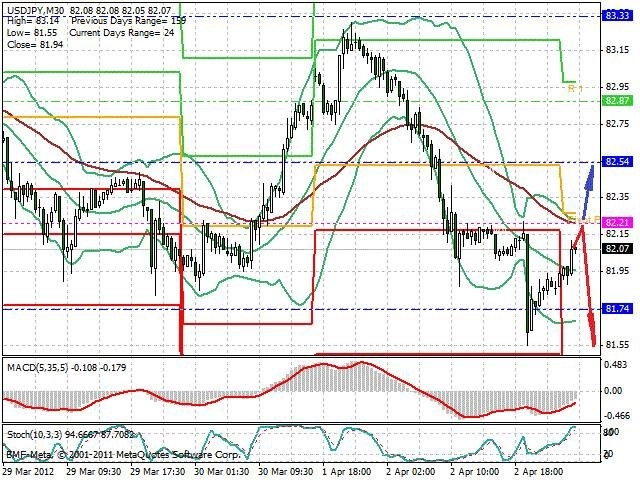Click the 1 Apr 18:00 time marker
The height and width of the screenshot is (480, 640).
[x=346, y=472]
